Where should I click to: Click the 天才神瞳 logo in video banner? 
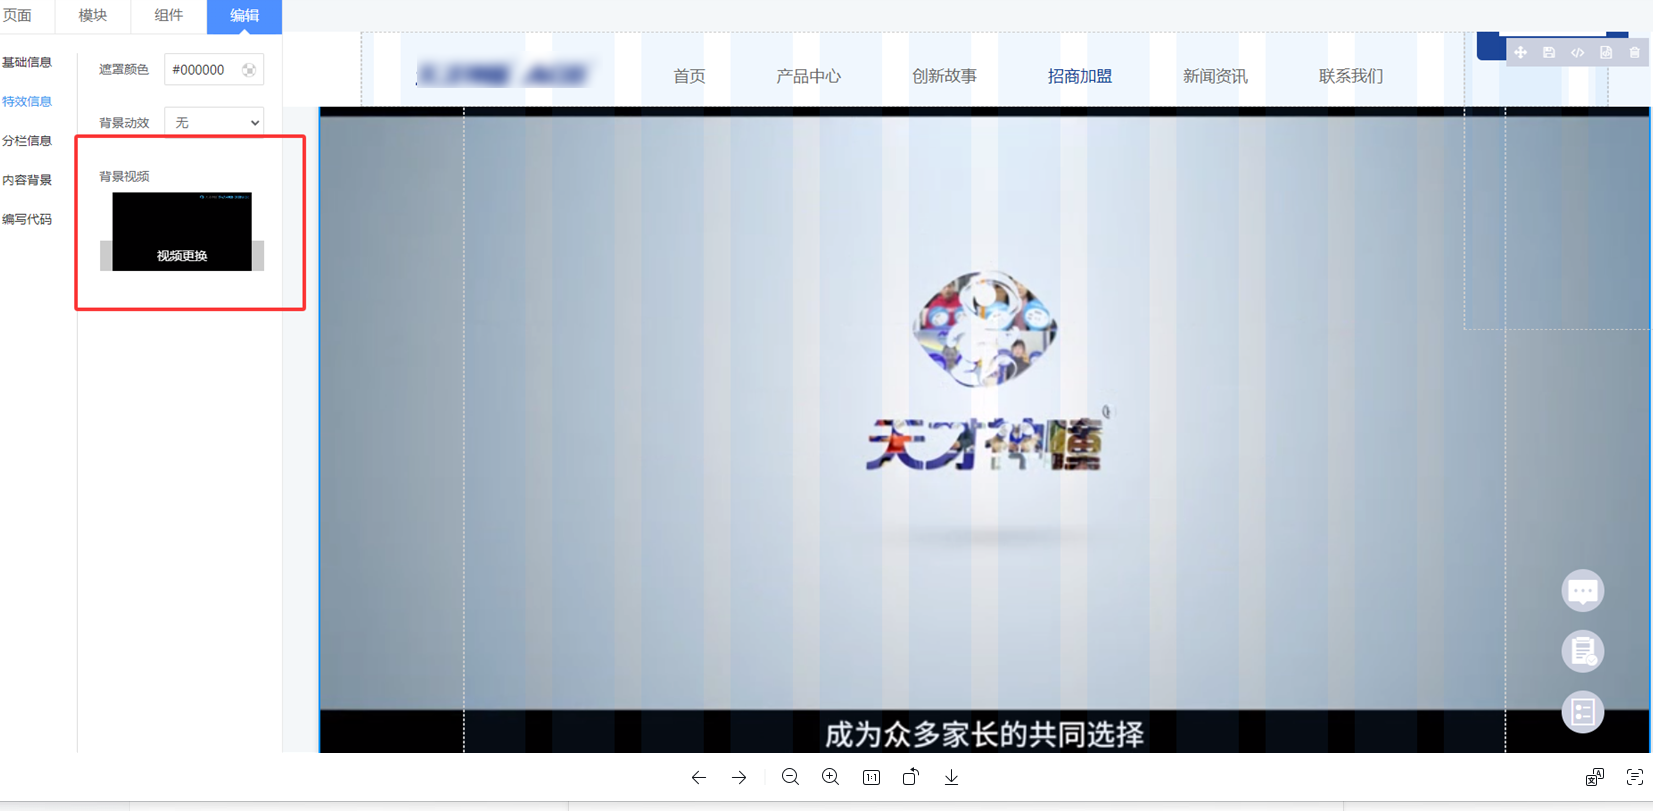(x=985, y=372)
